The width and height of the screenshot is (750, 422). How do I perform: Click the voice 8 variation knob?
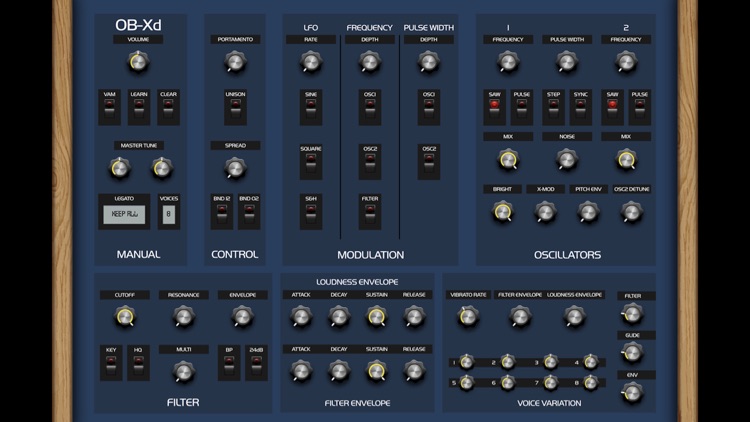click(591, 382)
